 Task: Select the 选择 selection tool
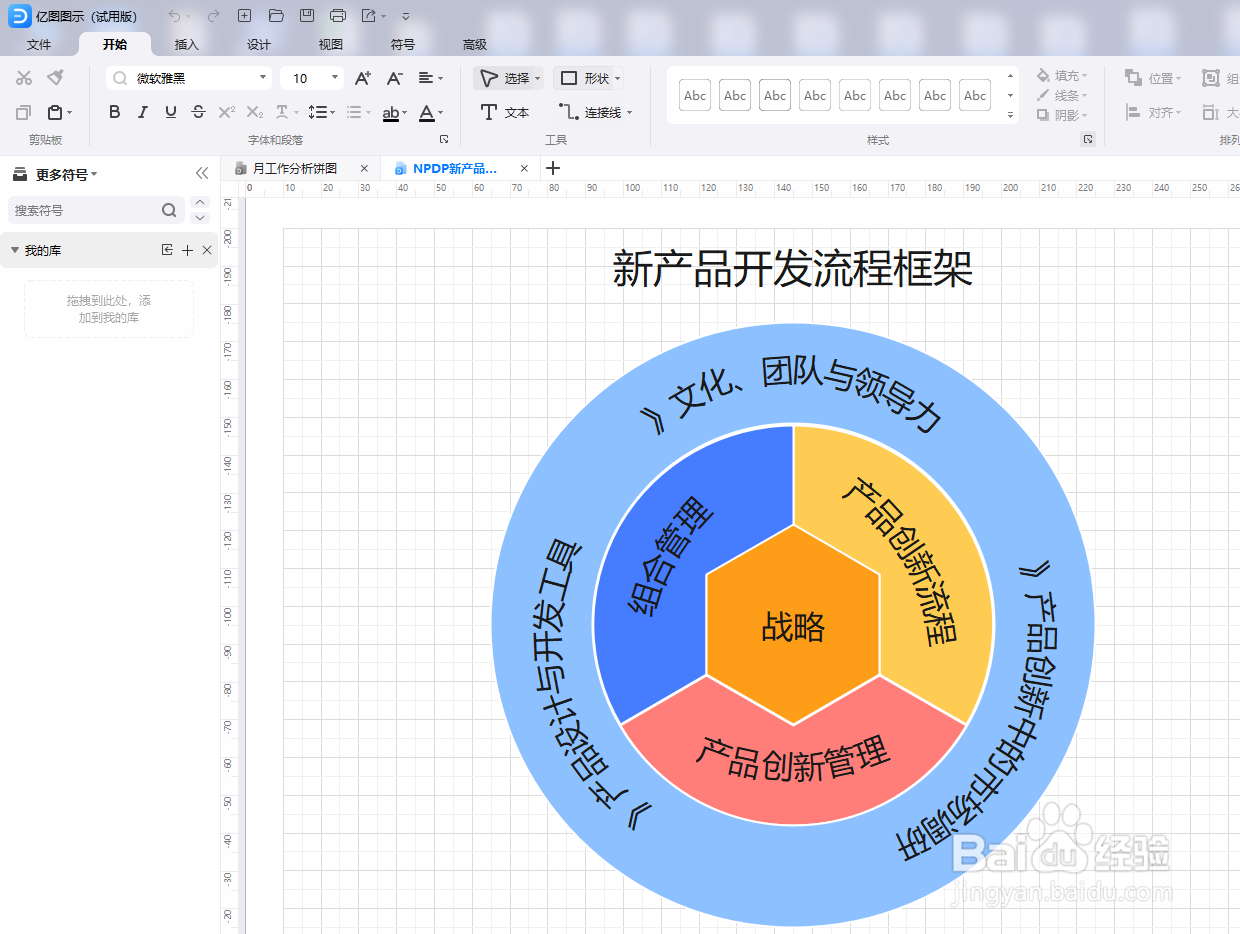[x=510, y=77]
